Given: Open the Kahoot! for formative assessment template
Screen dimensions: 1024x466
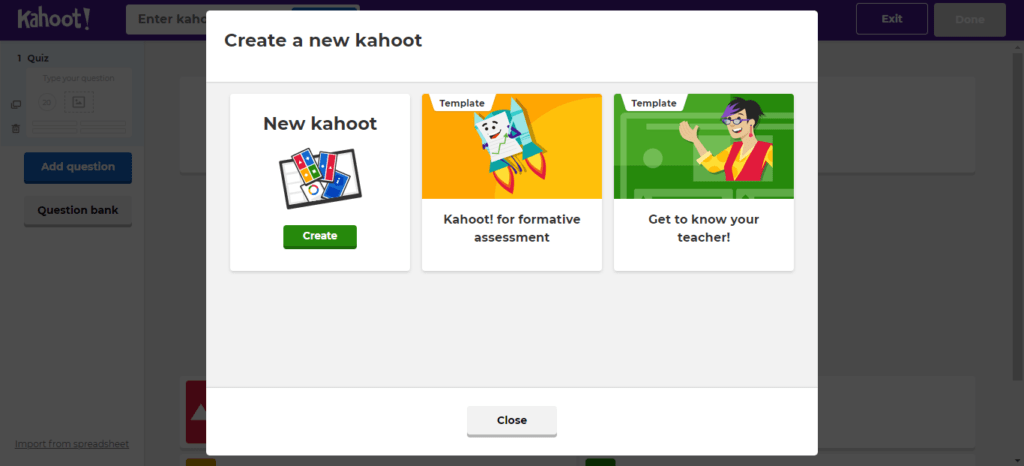Looking at the screenshot, I should click(x=511, y=182).
